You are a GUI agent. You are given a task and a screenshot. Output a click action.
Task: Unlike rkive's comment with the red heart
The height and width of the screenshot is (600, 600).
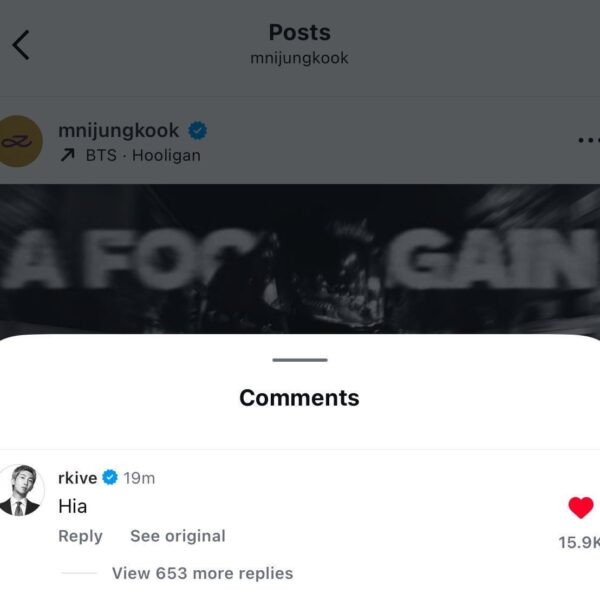[580, 508]
